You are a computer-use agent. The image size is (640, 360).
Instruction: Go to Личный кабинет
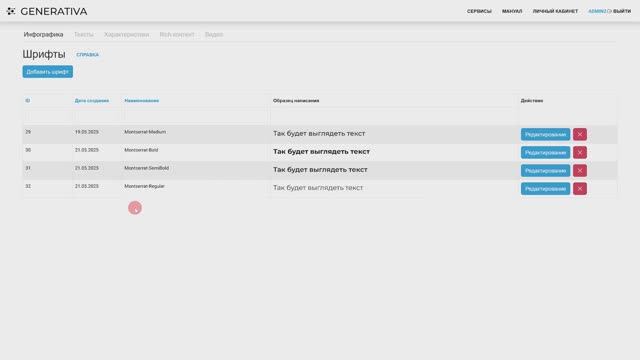[x=555, y=11]
